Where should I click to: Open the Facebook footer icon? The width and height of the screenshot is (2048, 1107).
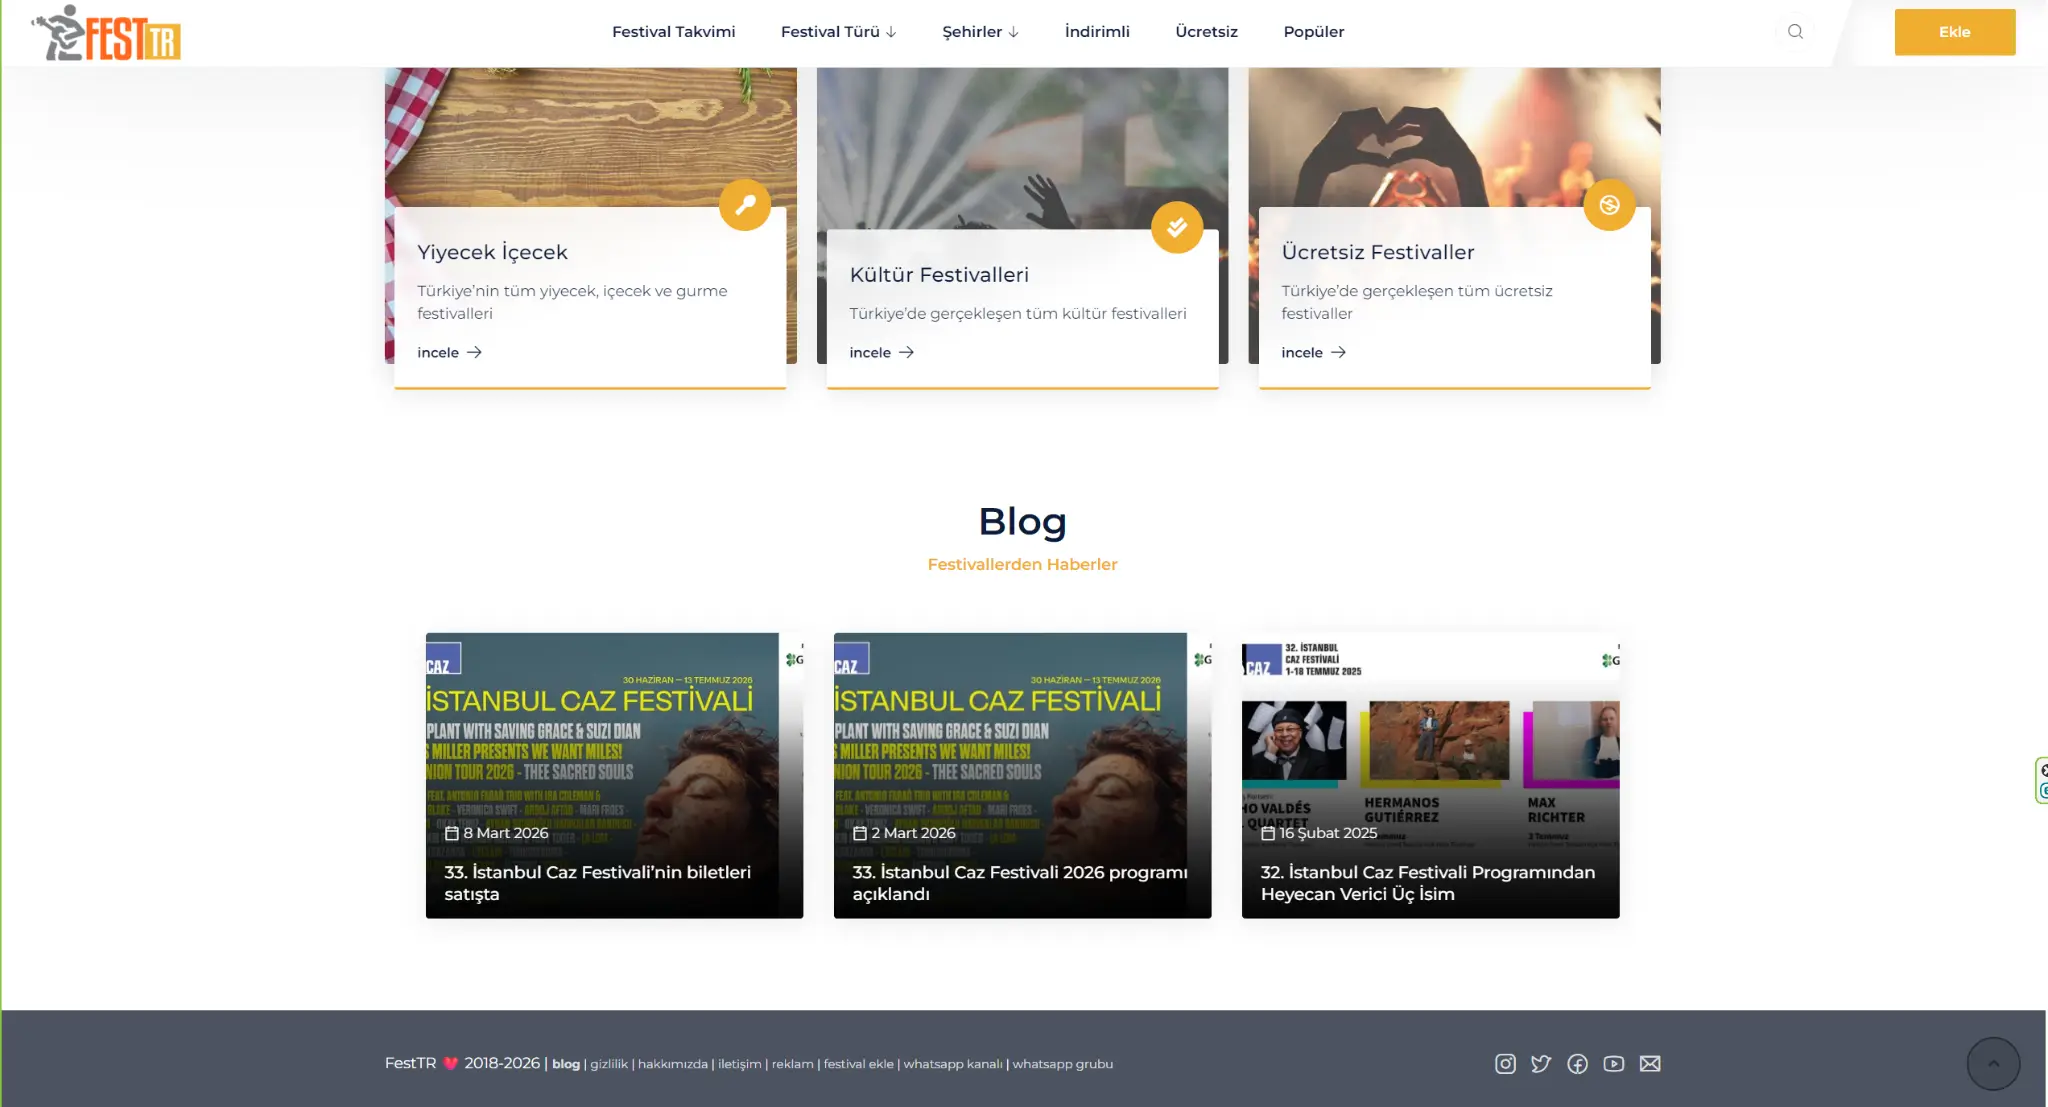pos(1577,1064)
